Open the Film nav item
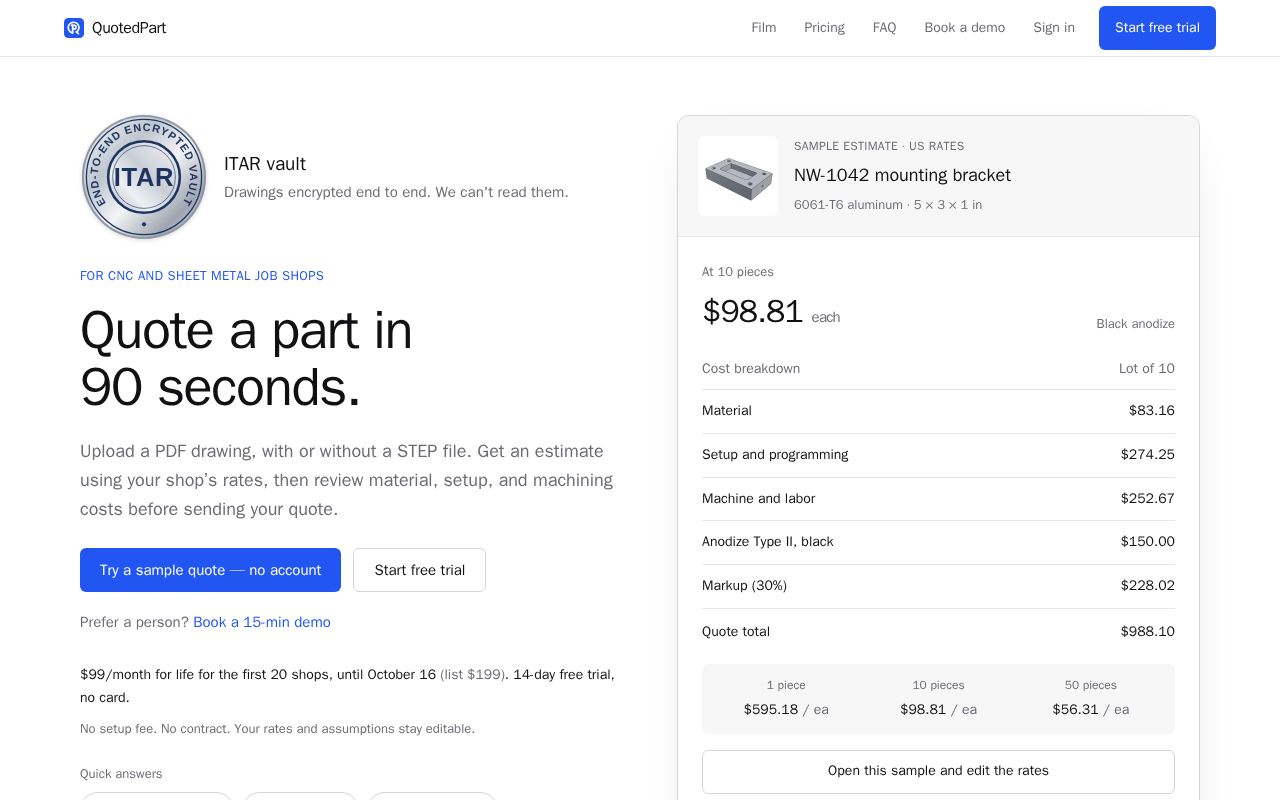Image resolution: width=1280 pixels, height=800 pixels. 764,28
